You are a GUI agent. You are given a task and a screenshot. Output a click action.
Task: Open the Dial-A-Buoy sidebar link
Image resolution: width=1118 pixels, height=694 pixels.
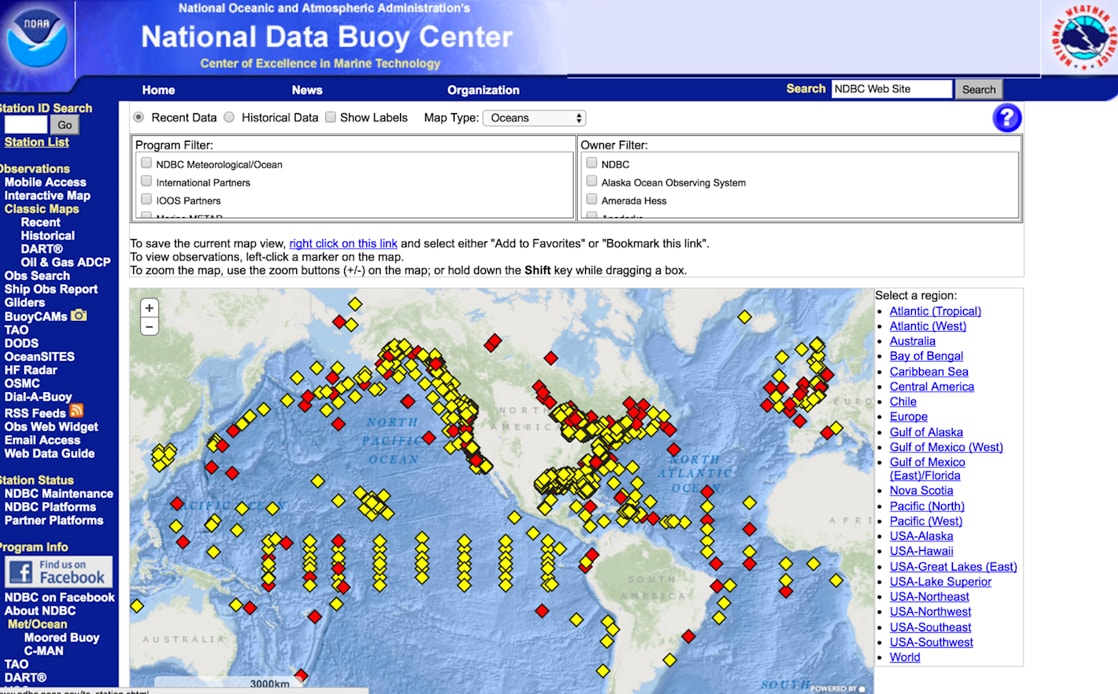38,397
